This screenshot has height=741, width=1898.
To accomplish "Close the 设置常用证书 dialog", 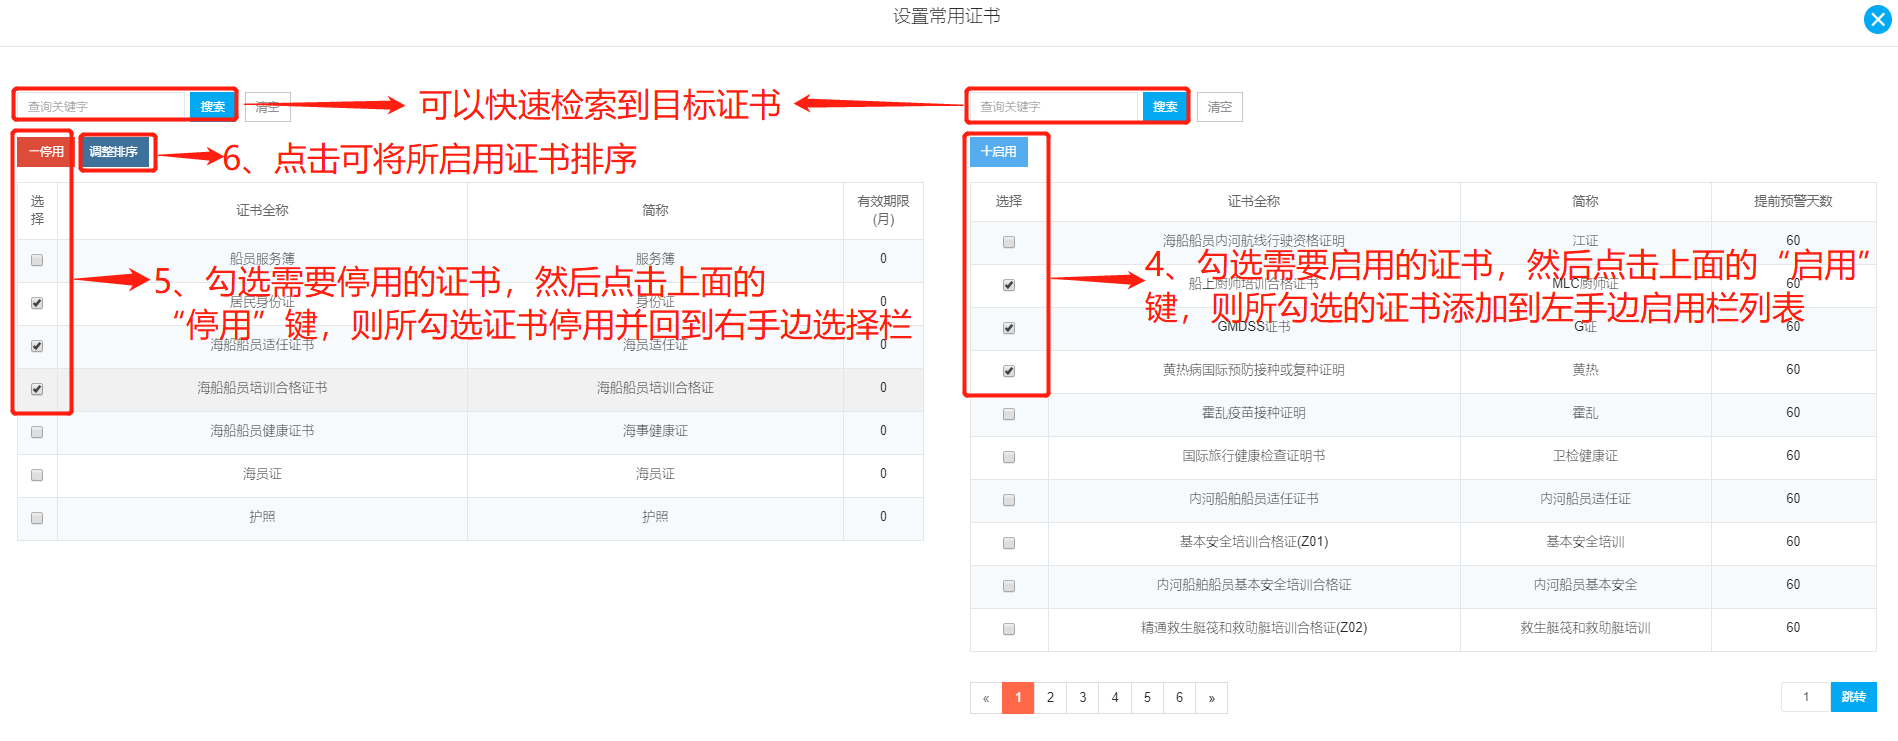I will point(1877,19).
